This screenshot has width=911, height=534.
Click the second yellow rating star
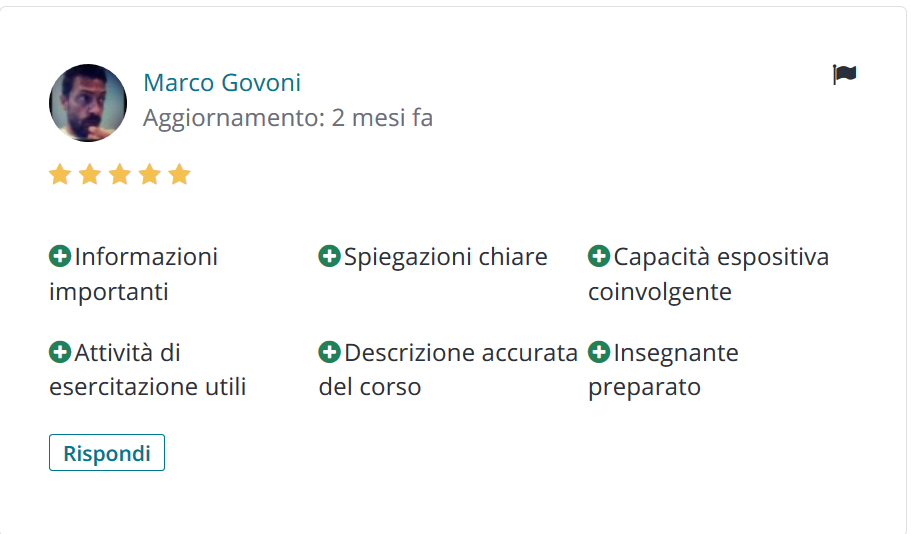[90, 174]
